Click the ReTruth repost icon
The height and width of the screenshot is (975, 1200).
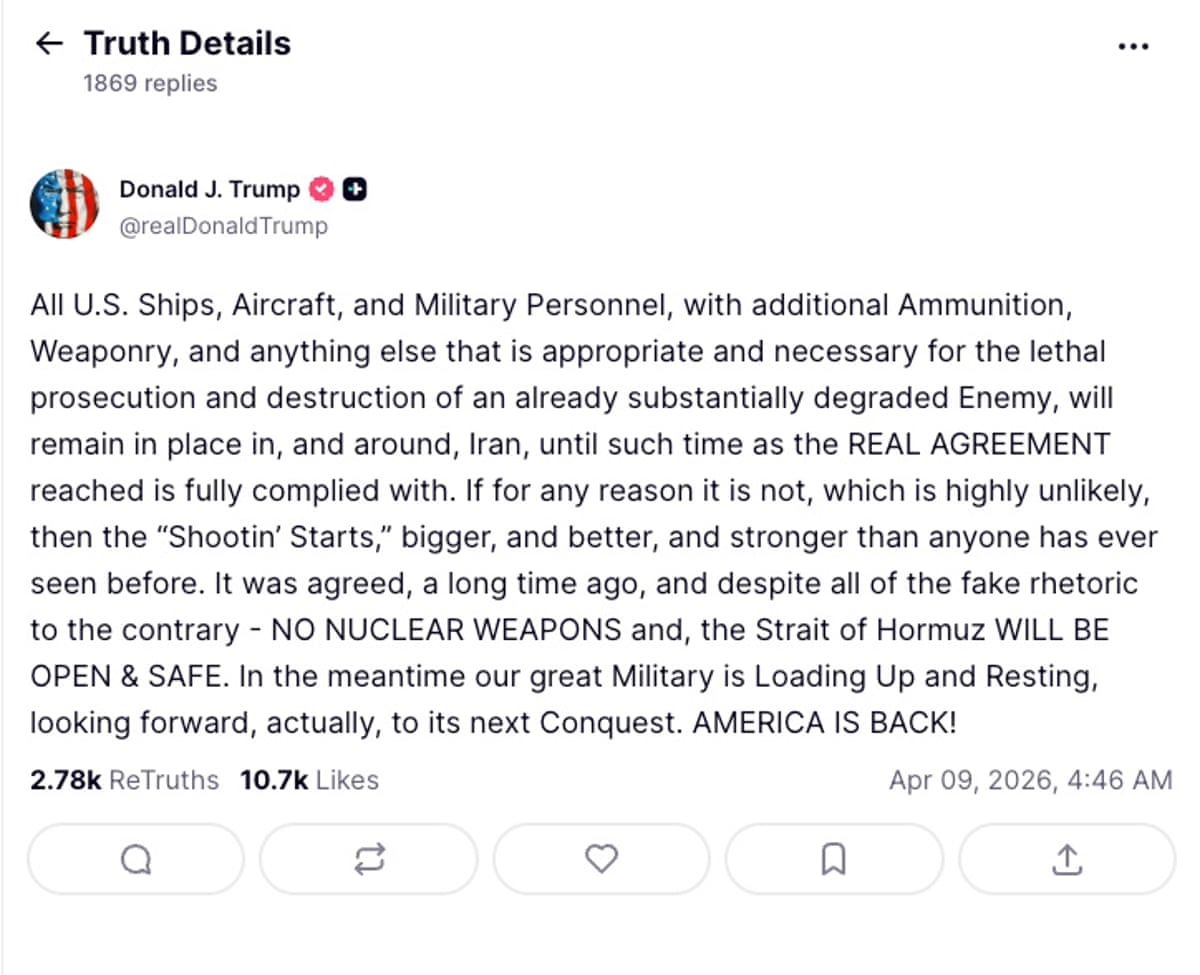pyautogui.click(x=368, y=859)
